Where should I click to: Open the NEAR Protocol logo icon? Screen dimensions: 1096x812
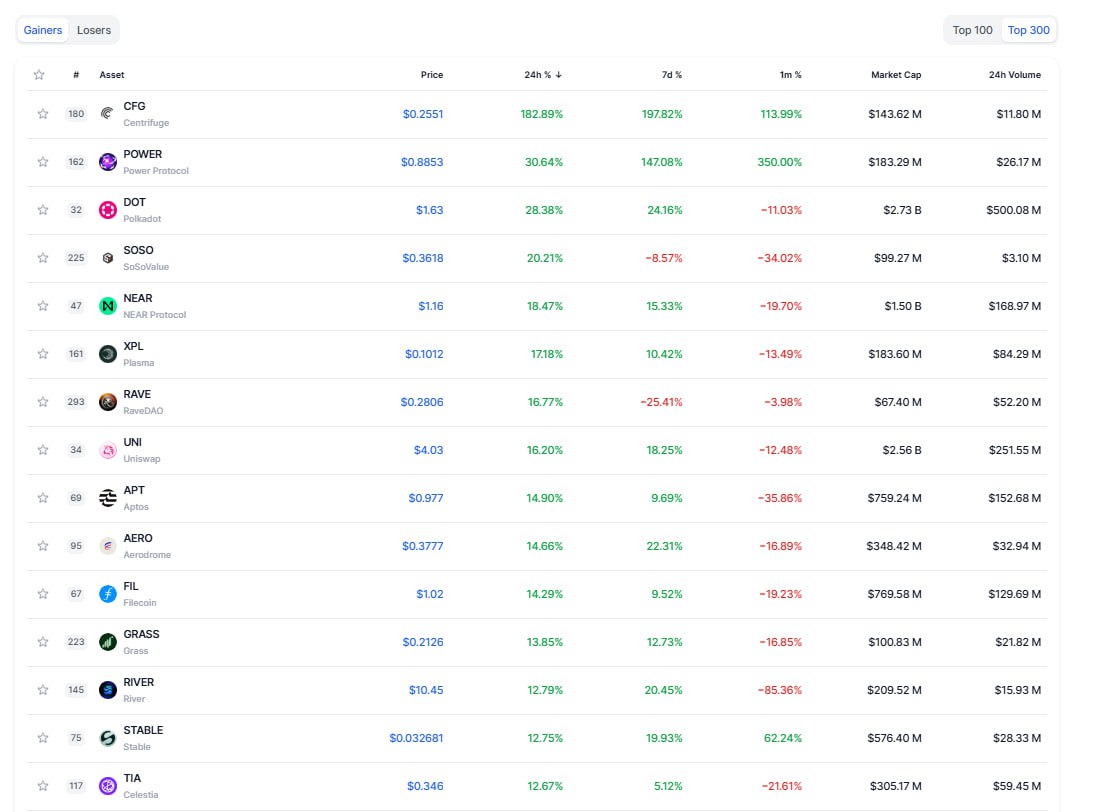coord(107,306)
